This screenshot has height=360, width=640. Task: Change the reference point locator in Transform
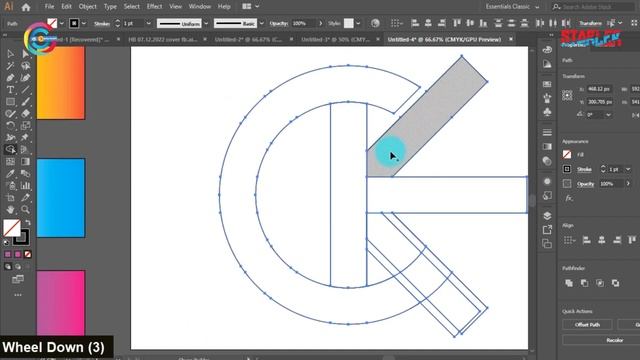pyautogui.click(x=567, y=96)
